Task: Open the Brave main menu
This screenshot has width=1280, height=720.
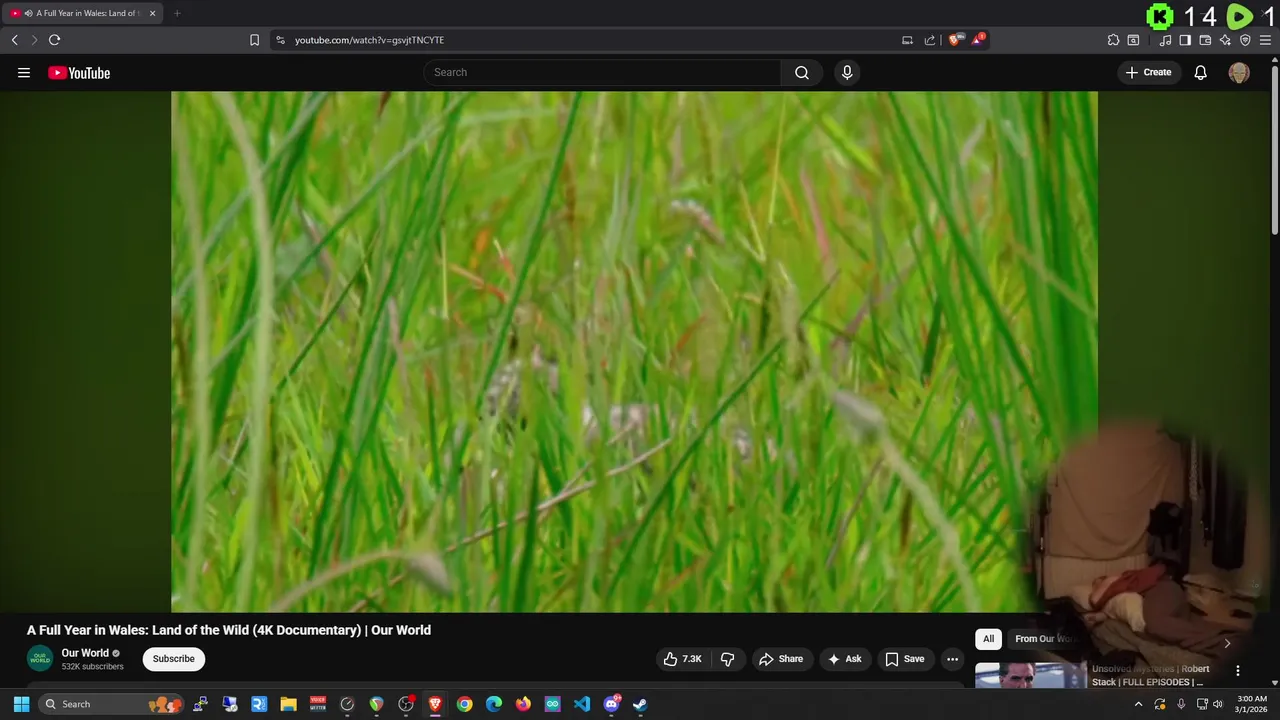Action: click(x=1266, y=40)
